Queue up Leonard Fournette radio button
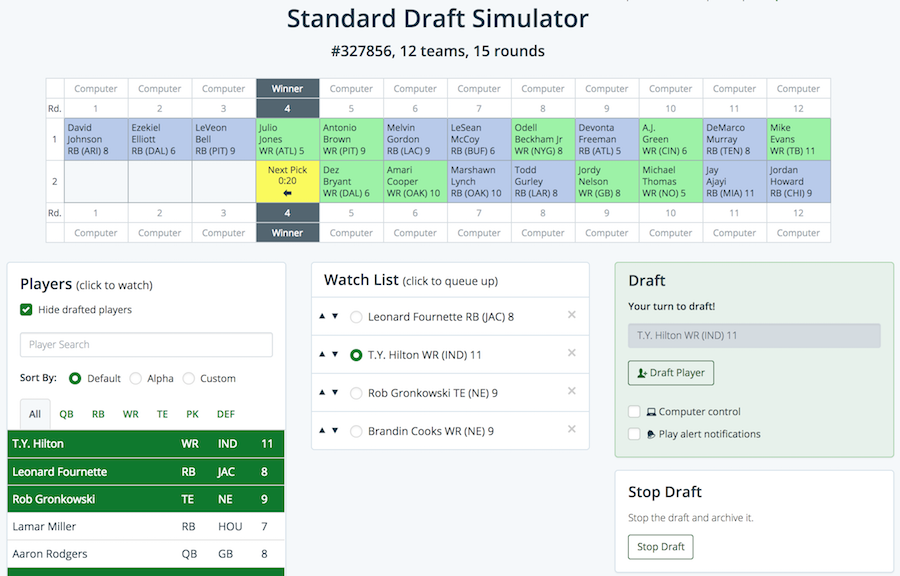Screen dimensions: 900x576 tap(356, 317)
